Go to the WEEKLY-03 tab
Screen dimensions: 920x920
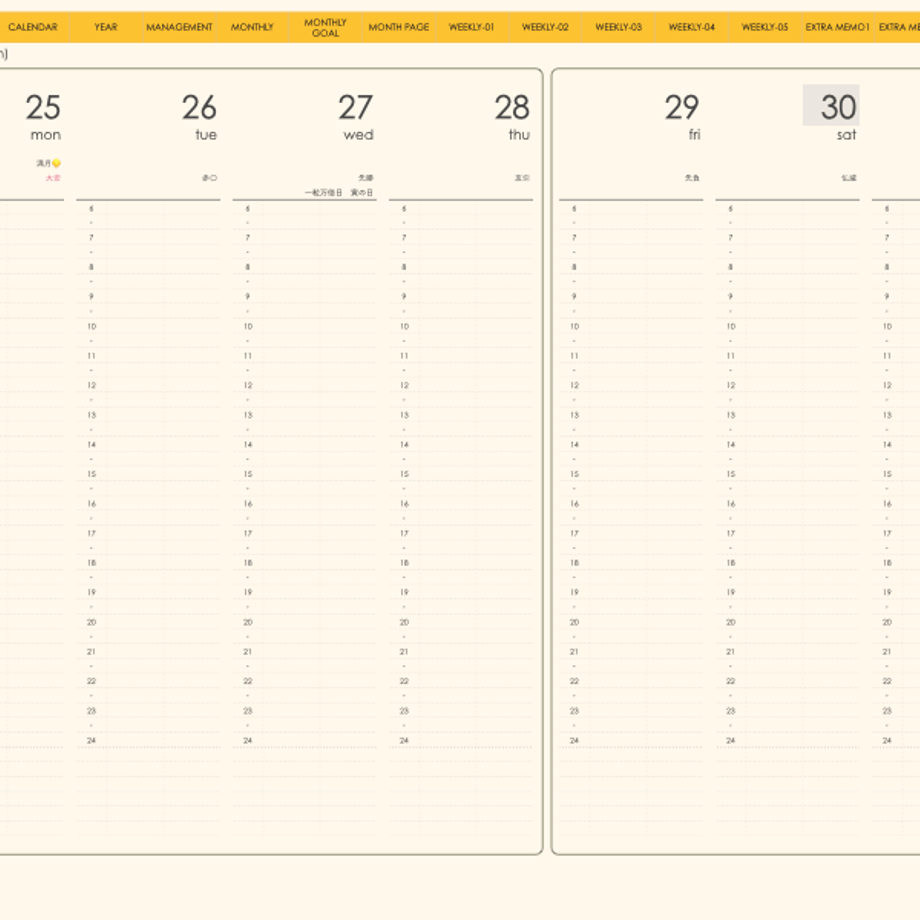coord(618,27)
